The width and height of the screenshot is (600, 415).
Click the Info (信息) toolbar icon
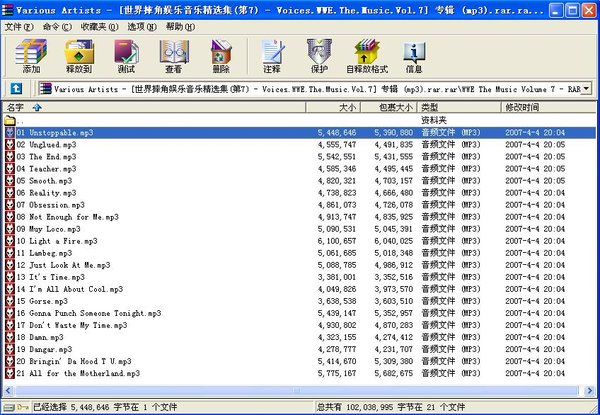414,56
